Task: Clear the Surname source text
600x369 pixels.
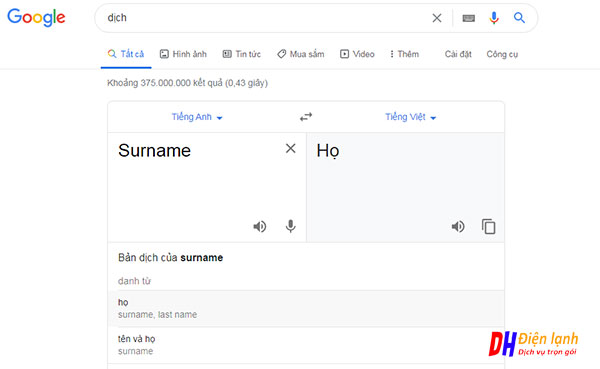Action: coord(290,149)
